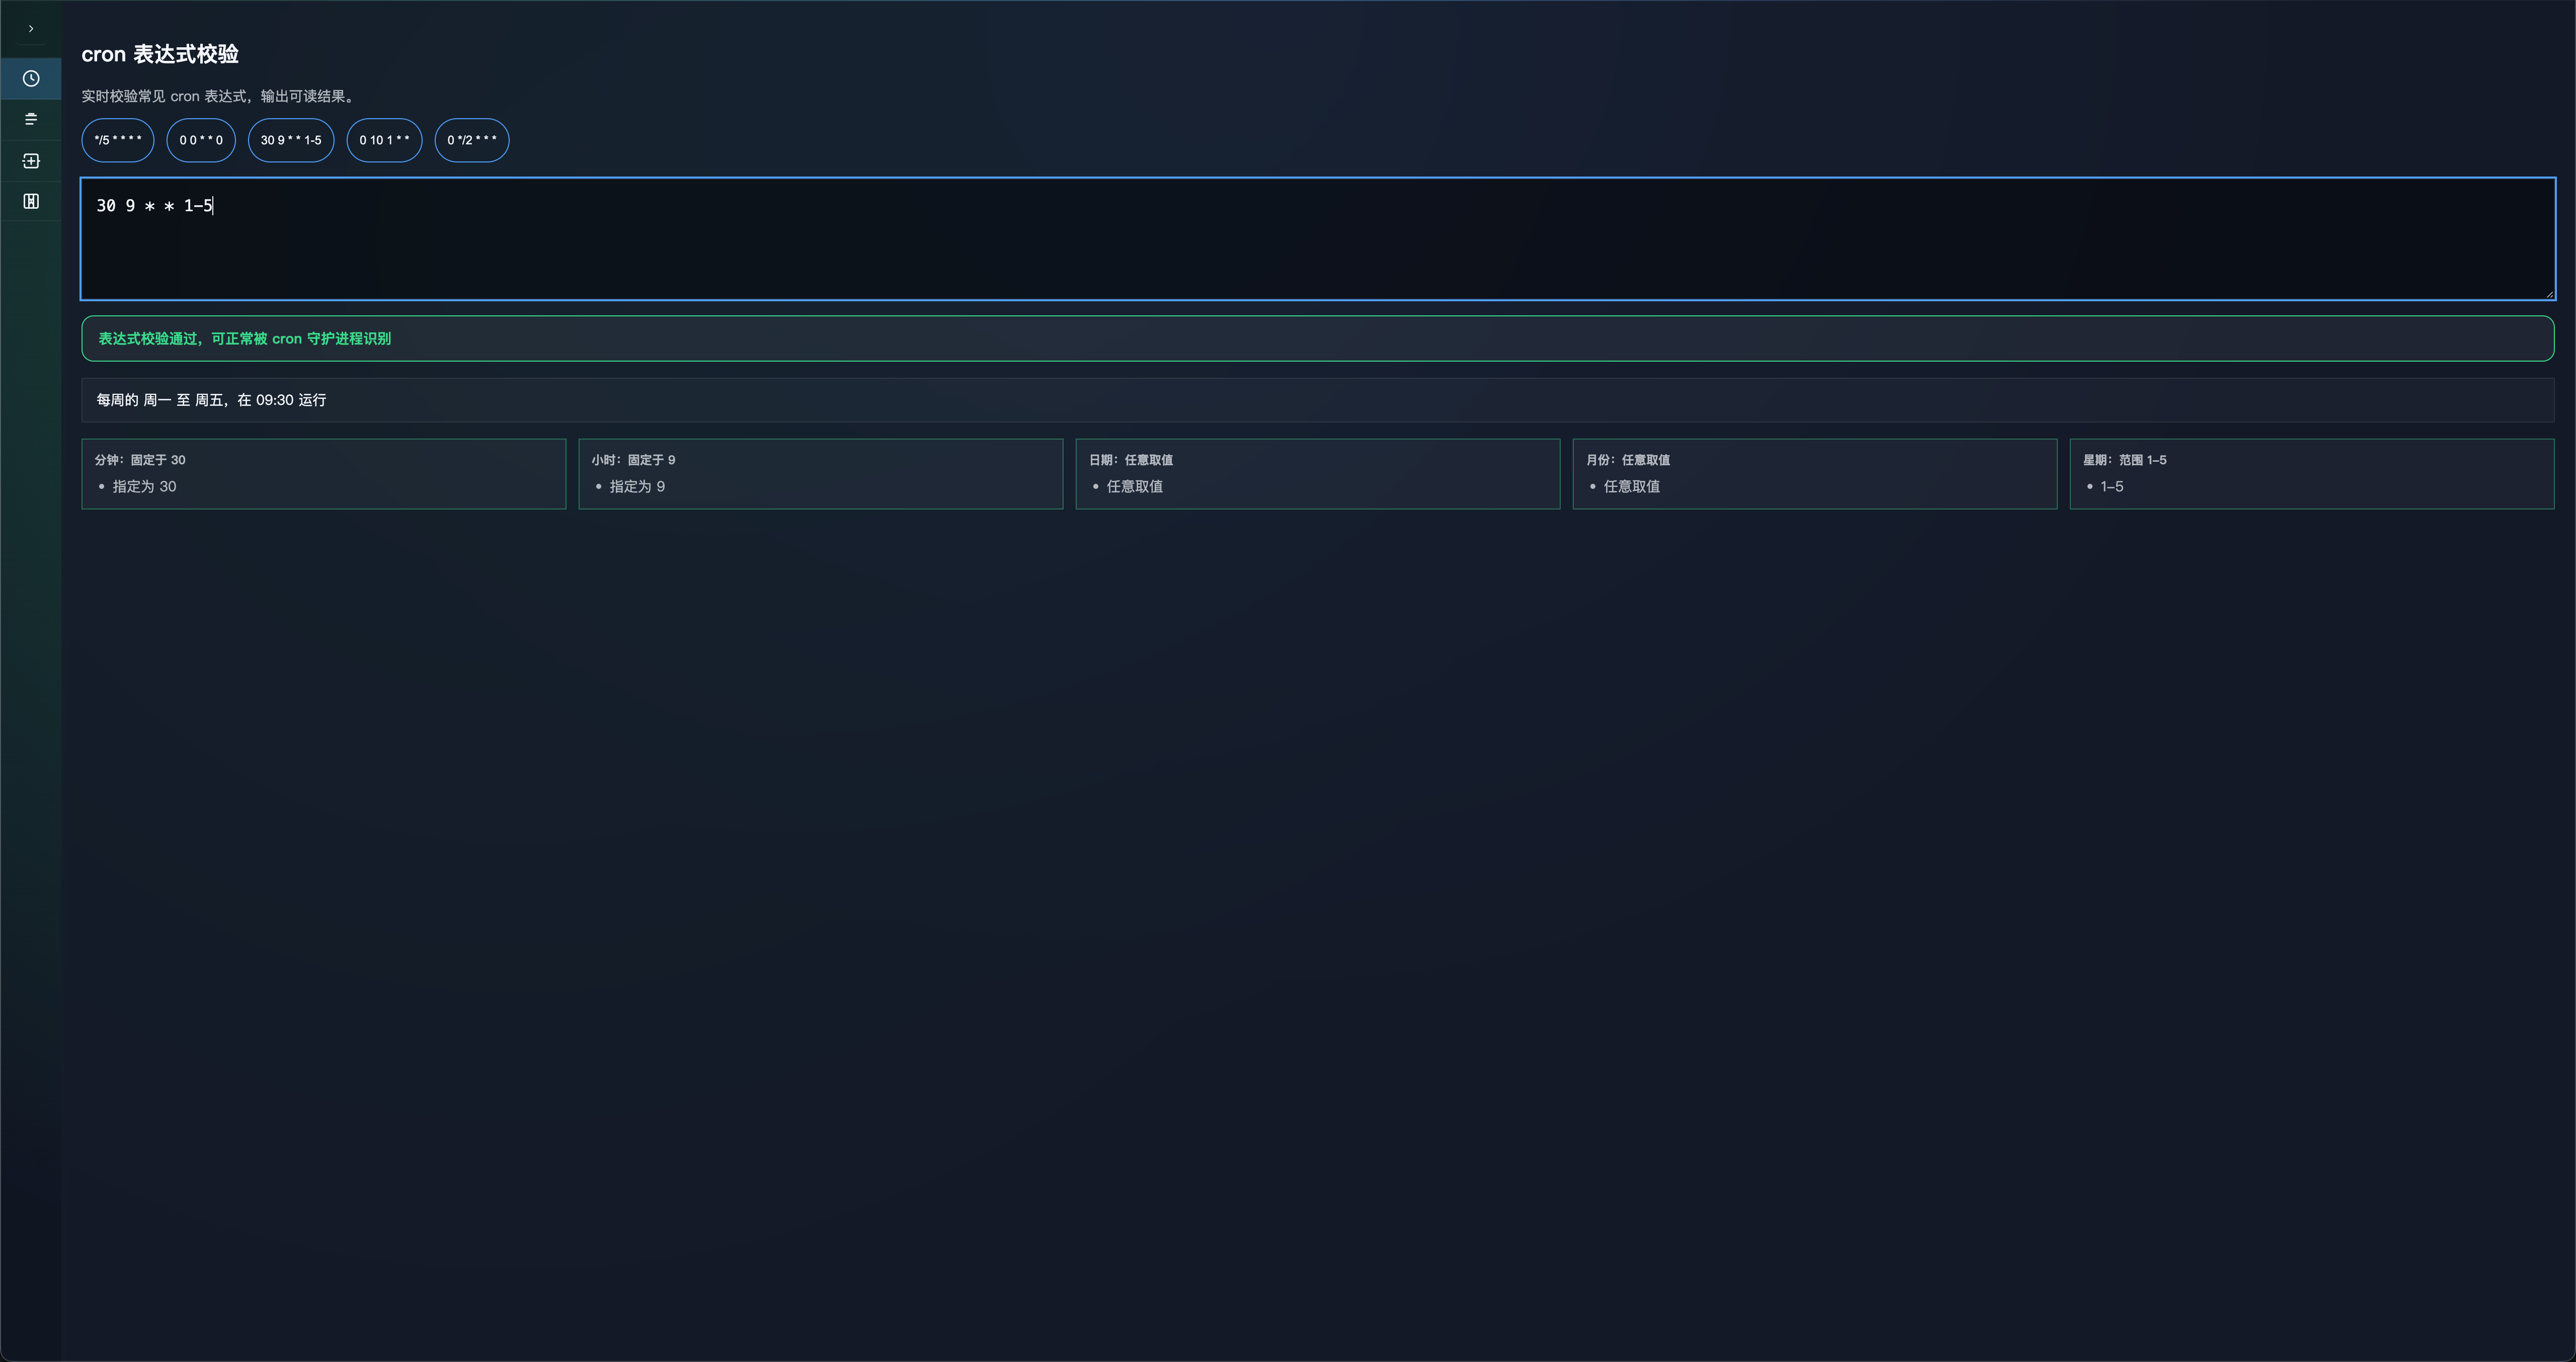Apply the */5 * * * * preset

pyautogui.click(x=118, y=140)
